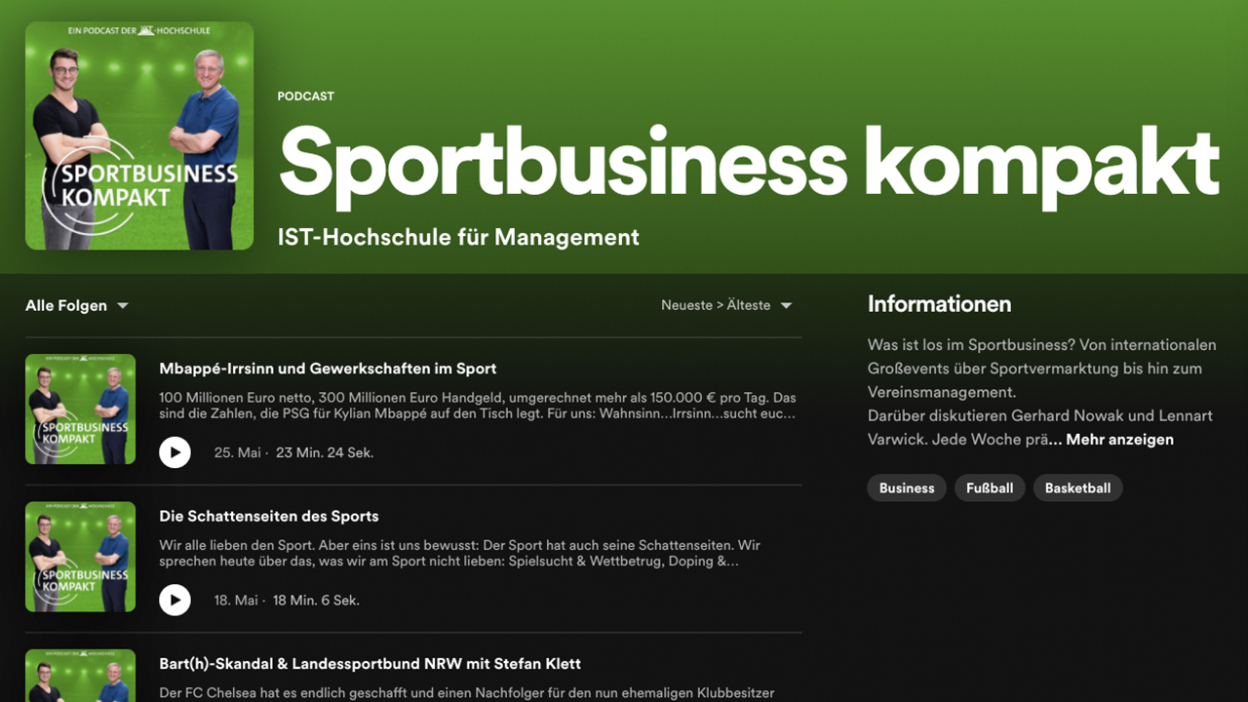Click the Business category tag
The image size is (1248, 702).
(907, 488)
